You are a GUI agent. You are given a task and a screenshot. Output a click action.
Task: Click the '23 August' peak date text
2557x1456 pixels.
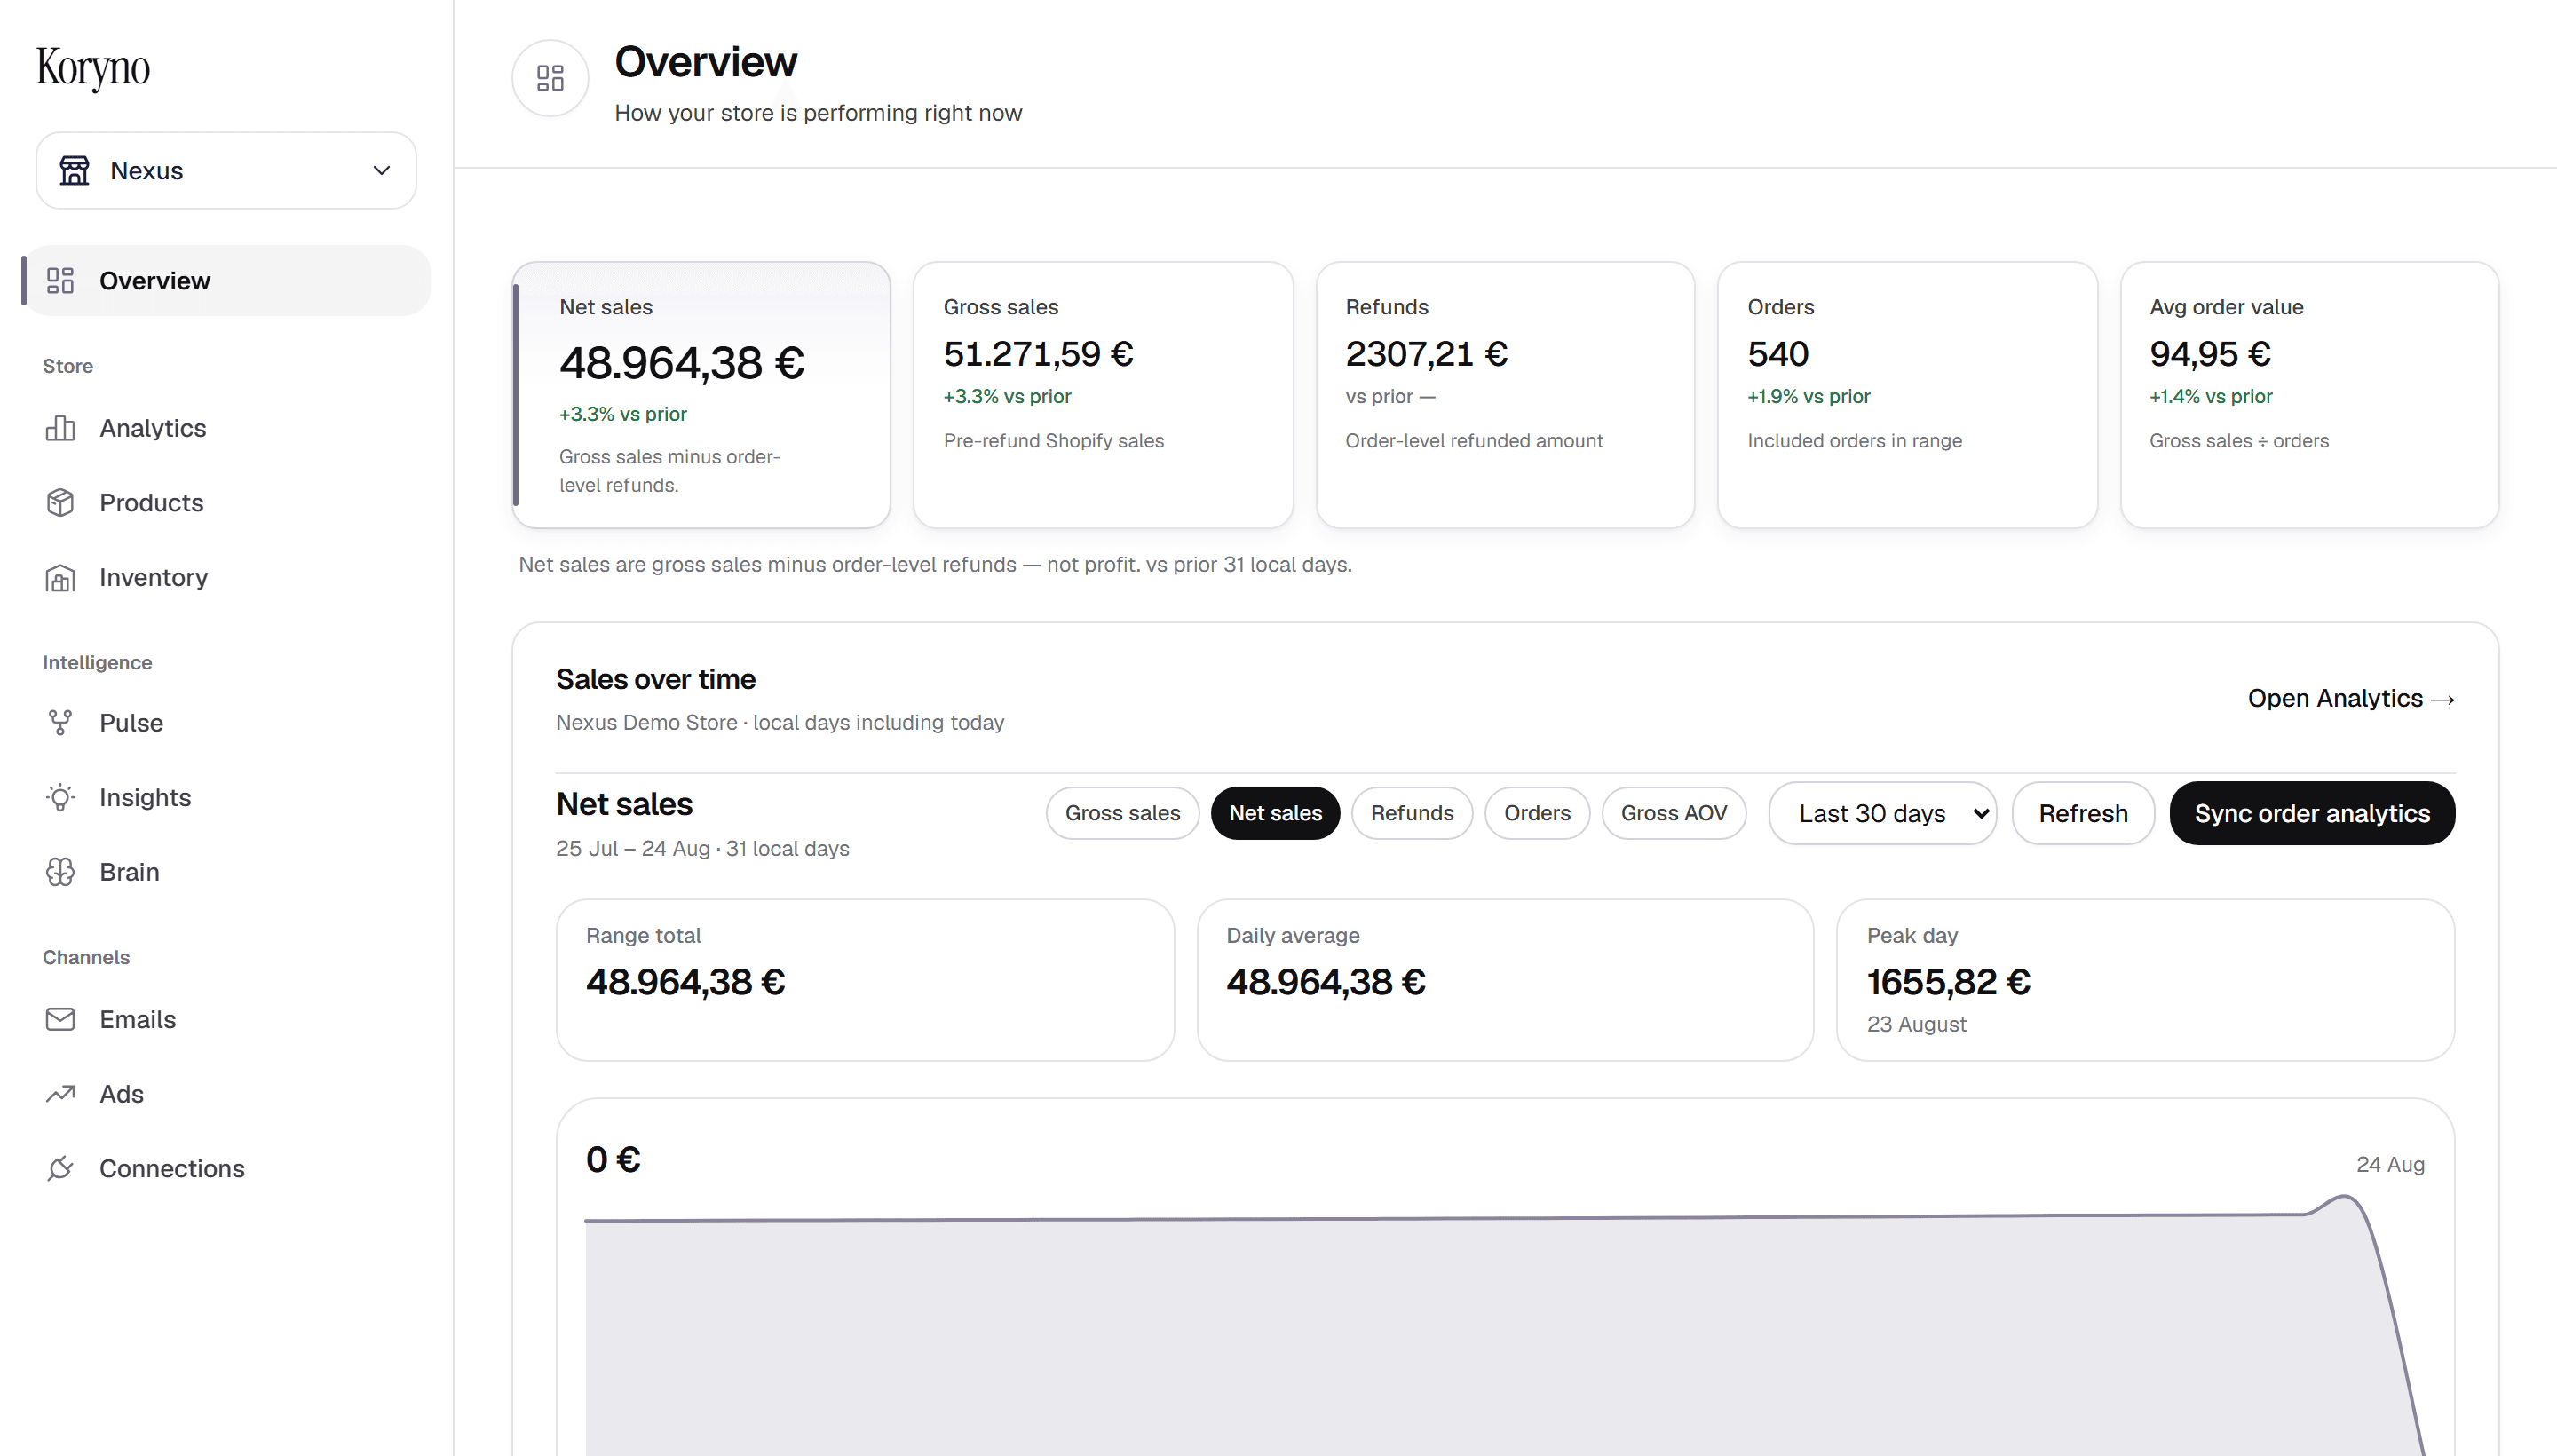tap(1916, 1024)
